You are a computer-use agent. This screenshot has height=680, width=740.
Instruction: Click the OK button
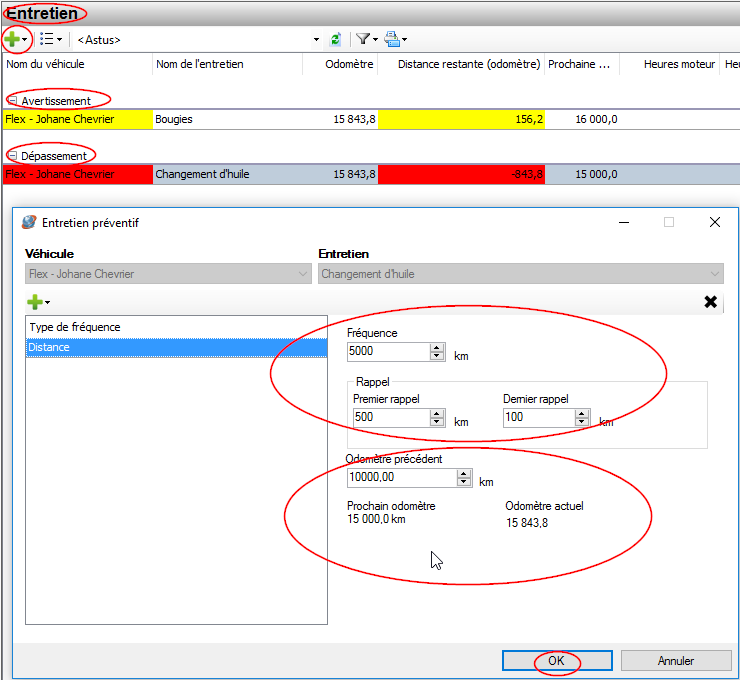(x=556, y=660)
